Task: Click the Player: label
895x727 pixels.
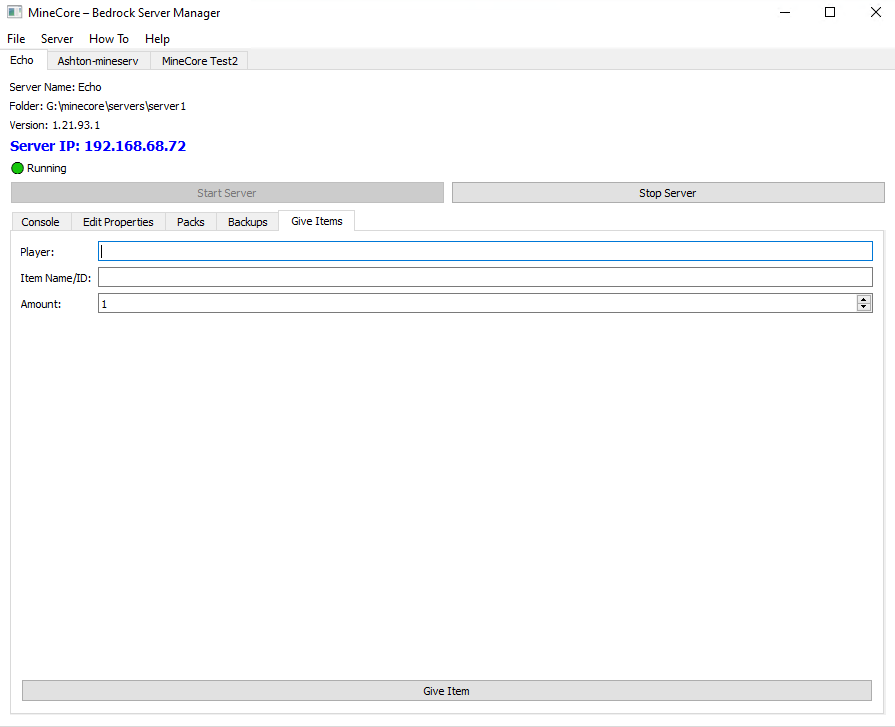Action: point(37,252)
